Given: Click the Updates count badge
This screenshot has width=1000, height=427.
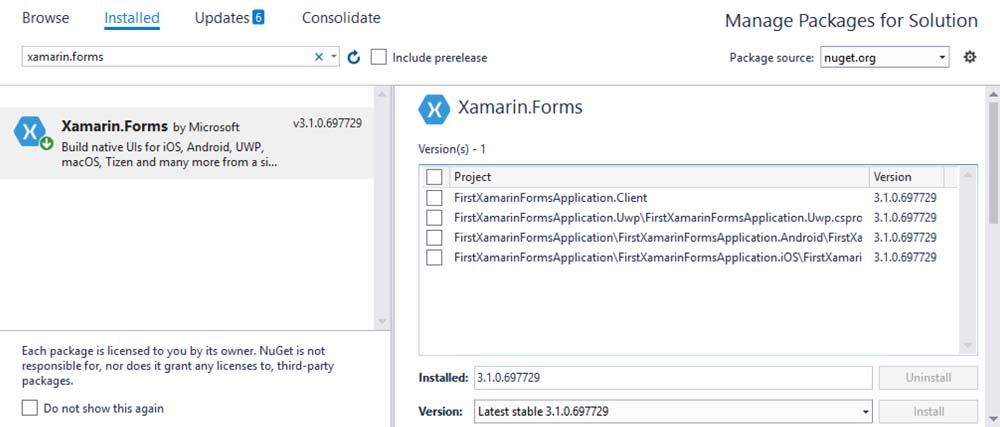Looking at the screenshot, I should point(258,18).
